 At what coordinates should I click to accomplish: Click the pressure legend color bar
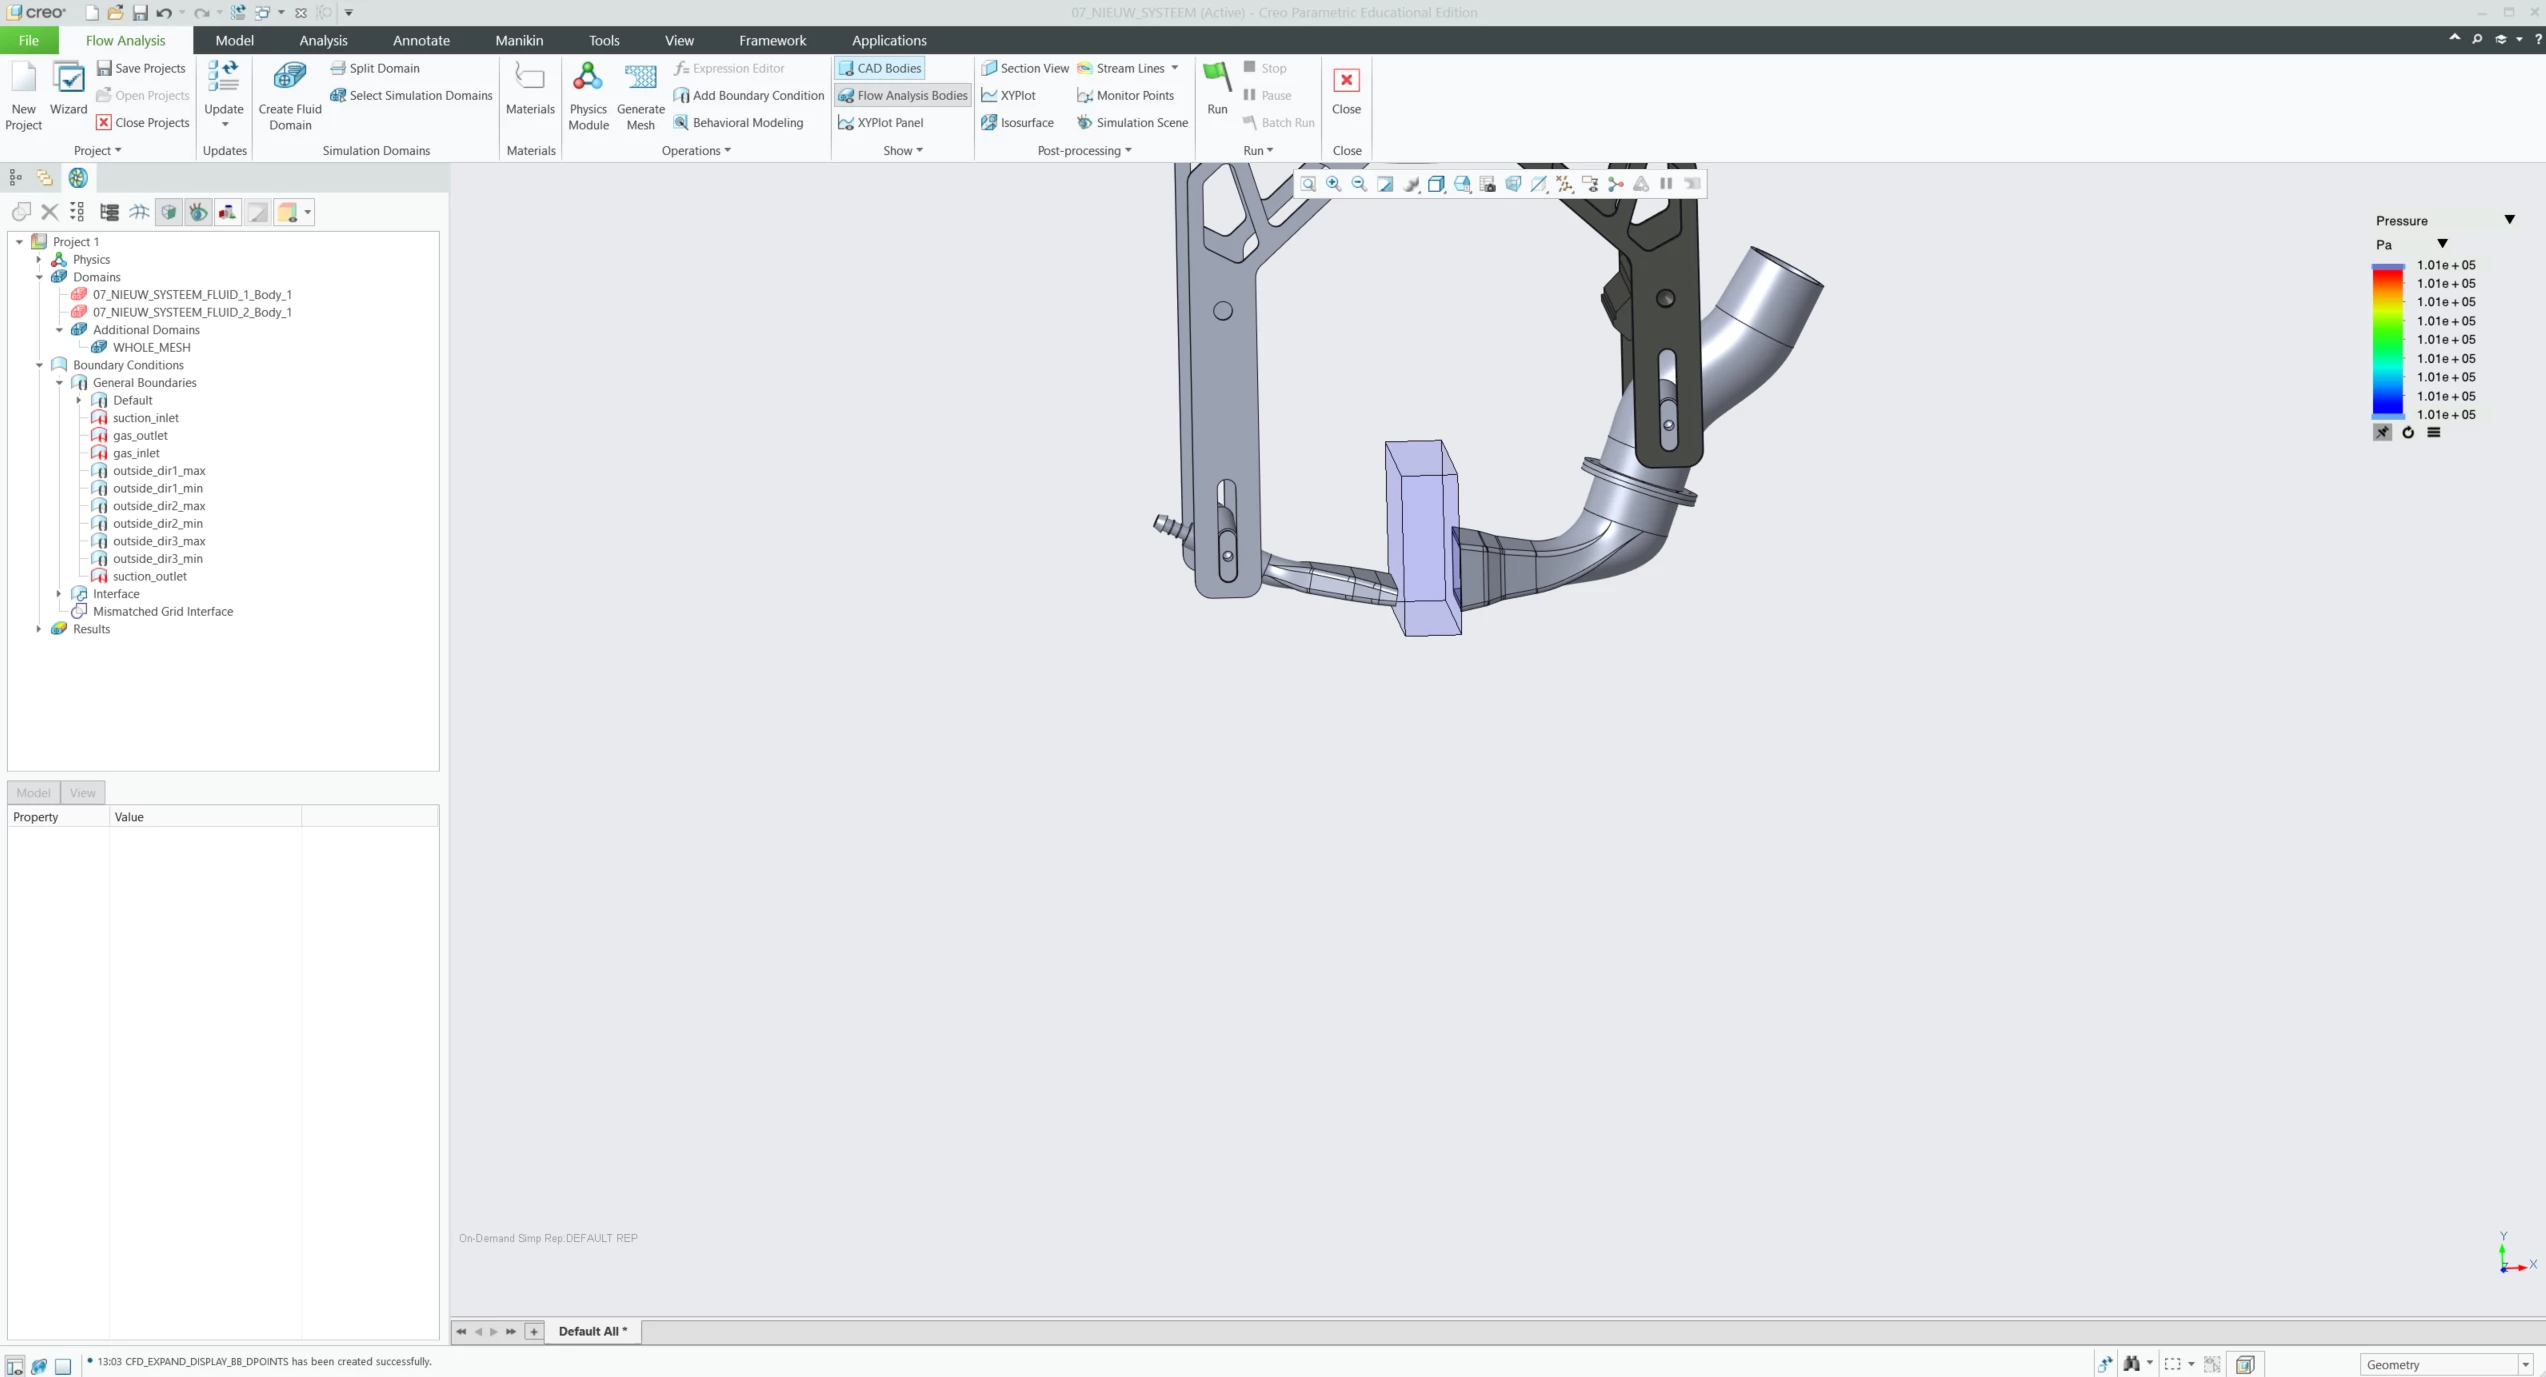coord(2387,340)
